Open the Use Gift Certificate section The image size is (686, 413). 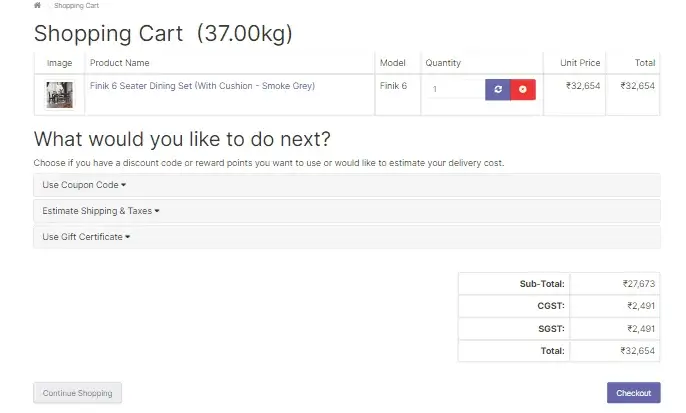coord(84,237)
